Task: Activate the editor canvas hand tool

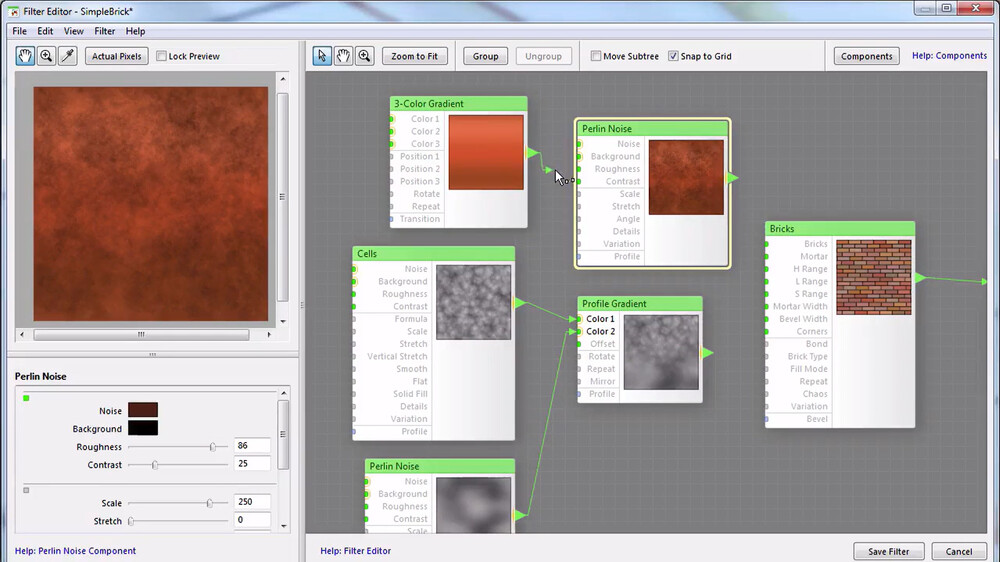Action: click(x=343, y=56)
